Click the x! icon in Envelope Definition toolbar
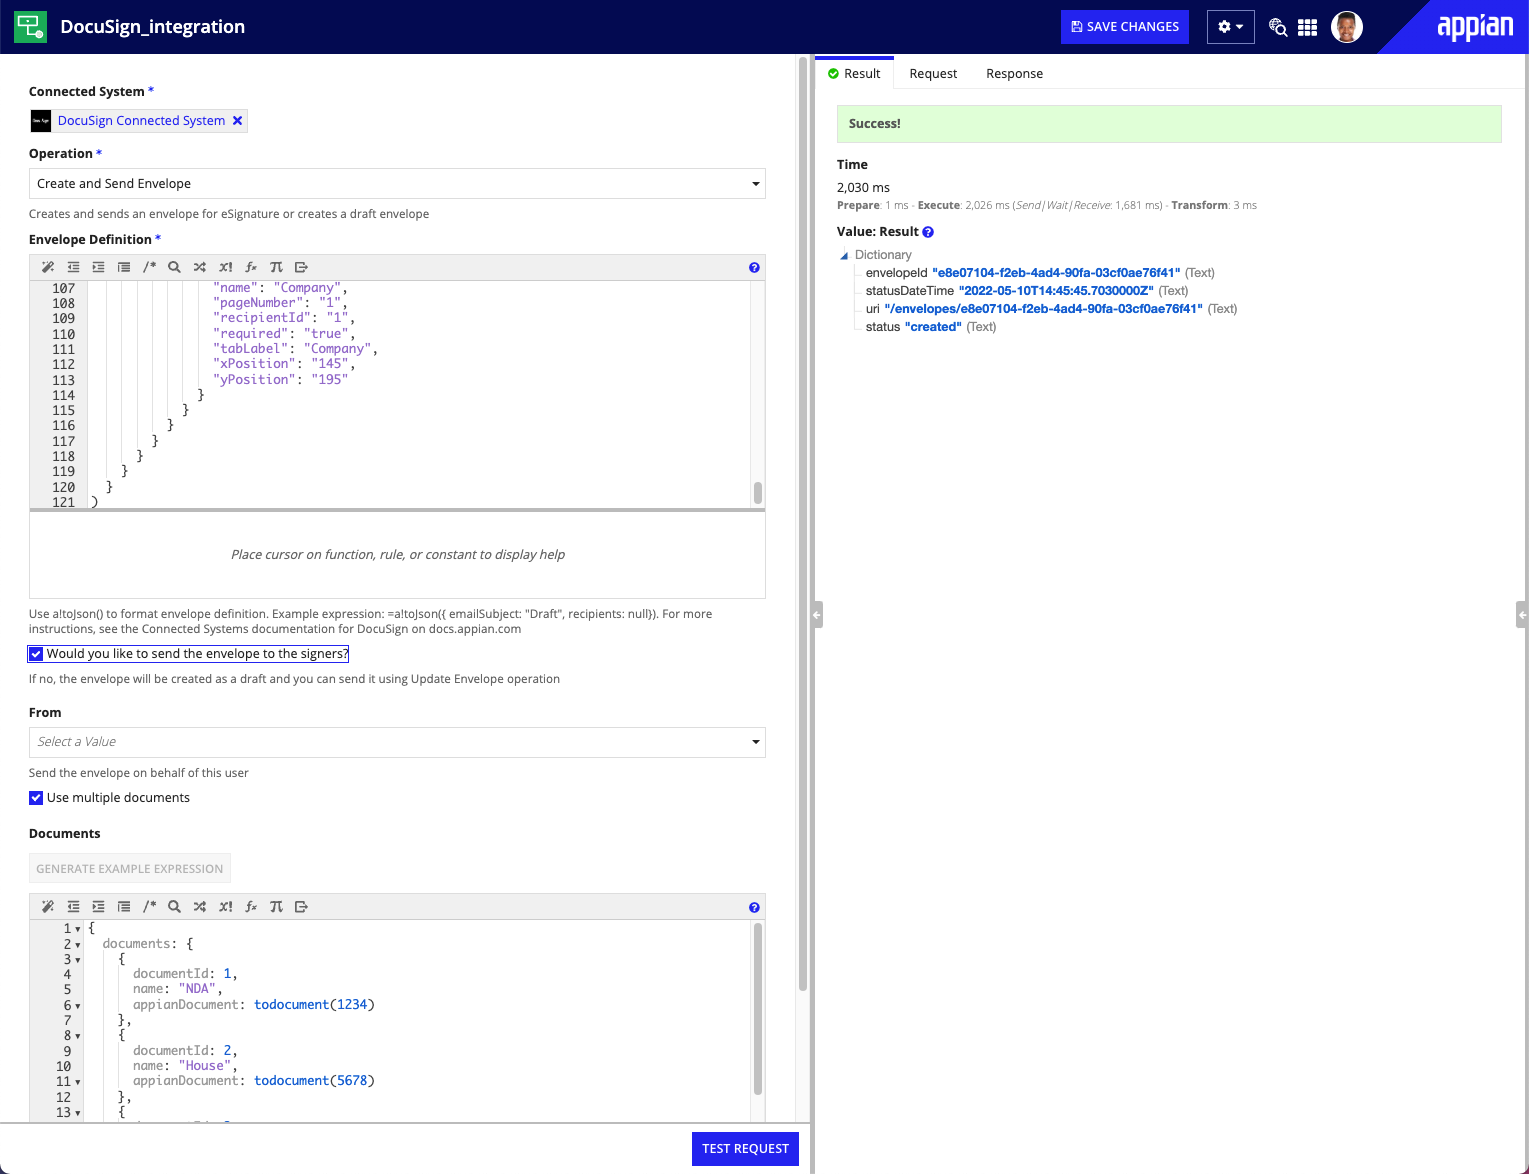Image resolution: width=1529 pixels, height=1174 pixels. coord(225,267)
